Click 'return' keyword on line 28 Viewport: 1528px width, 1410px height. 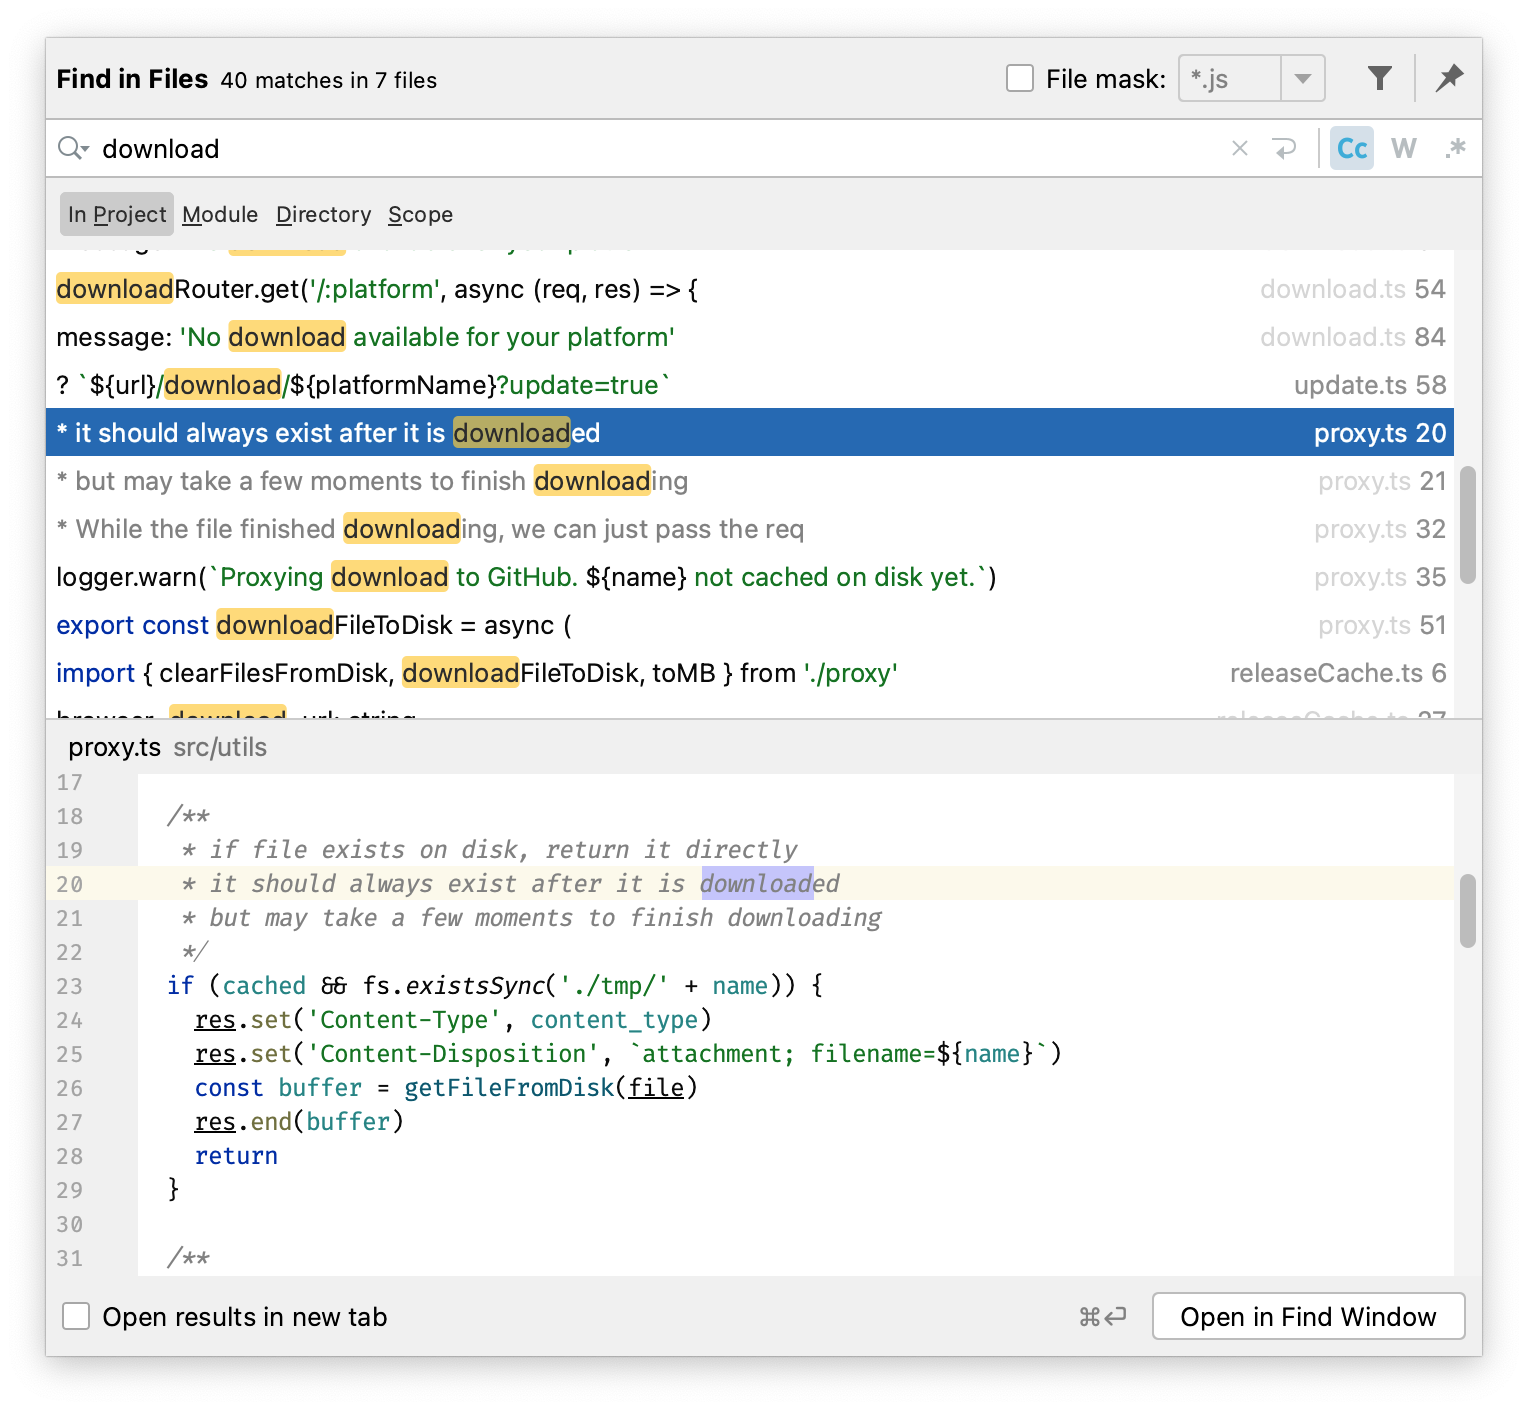coord(236,1155)
